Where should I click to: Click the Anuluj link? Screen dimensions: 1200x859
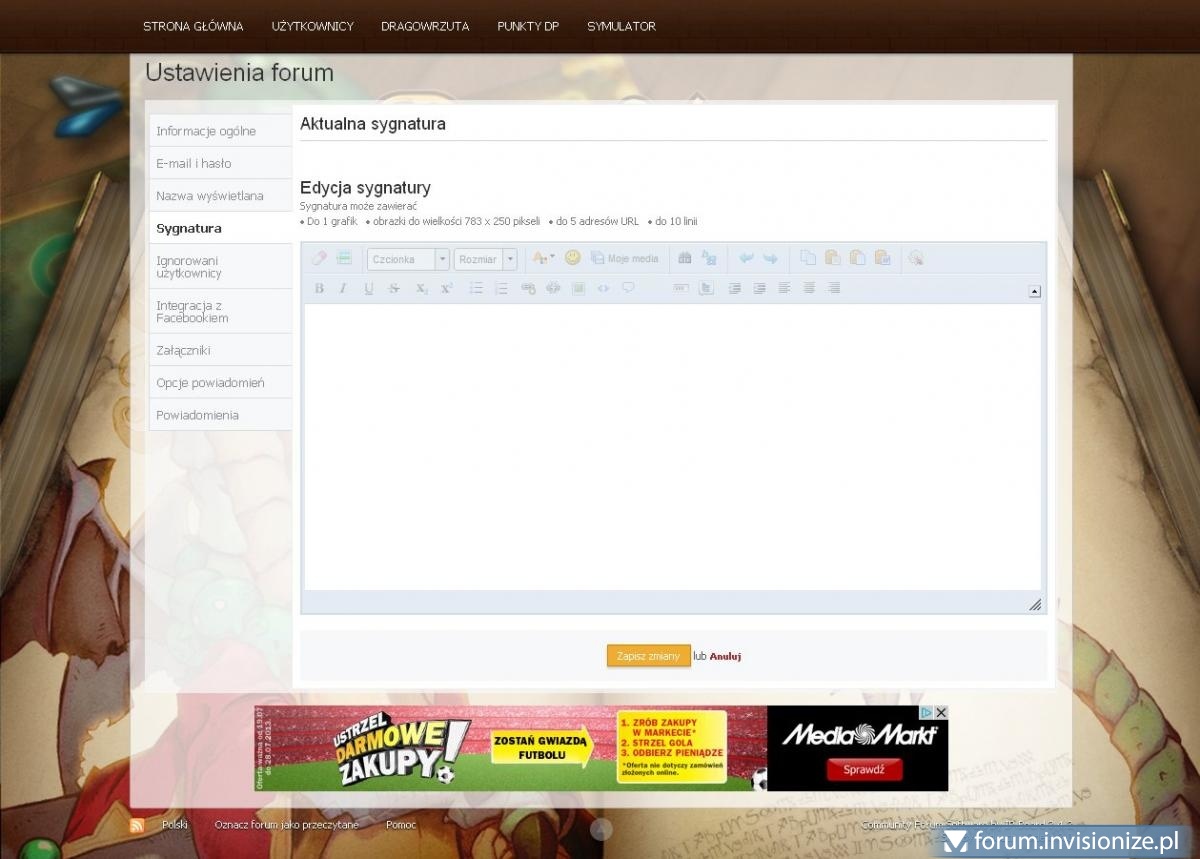(725, 657)
